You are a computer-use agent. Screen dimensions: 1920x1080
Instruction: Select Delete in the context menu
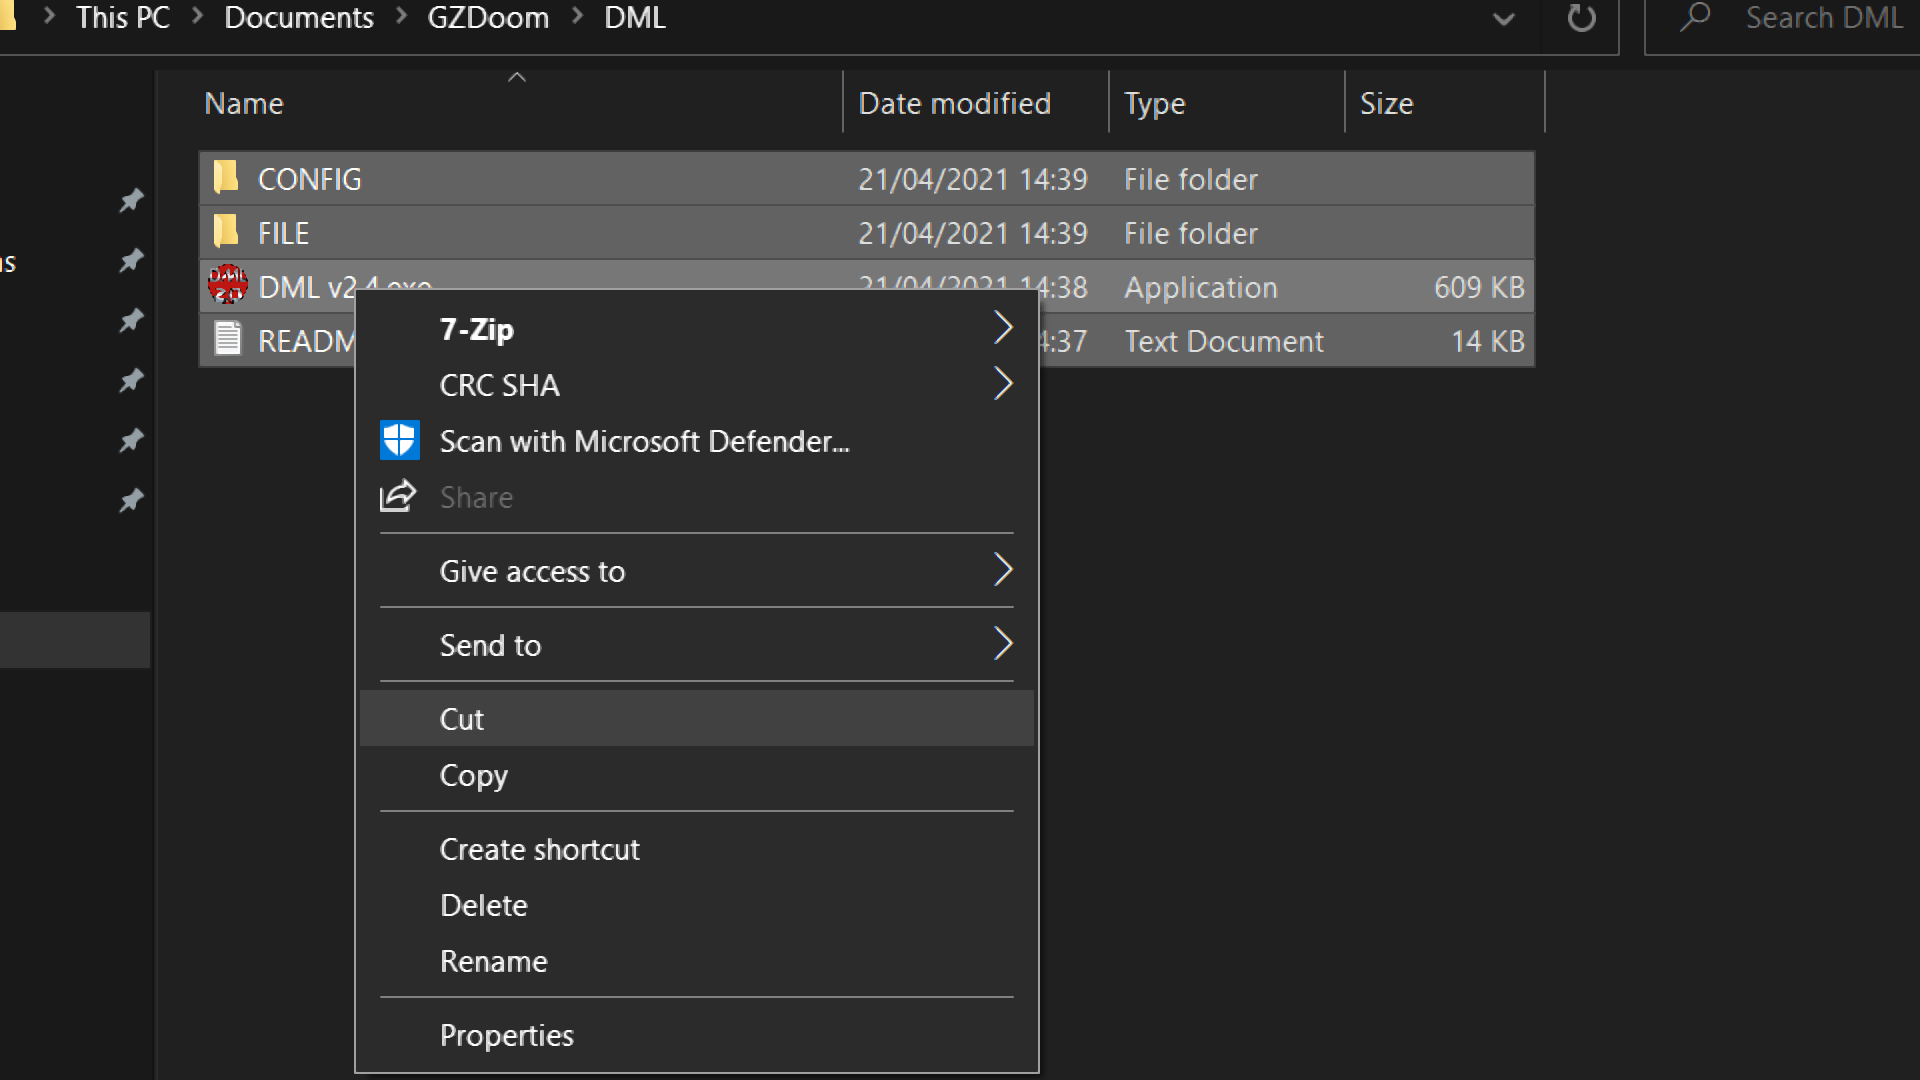tap(484, 905)
